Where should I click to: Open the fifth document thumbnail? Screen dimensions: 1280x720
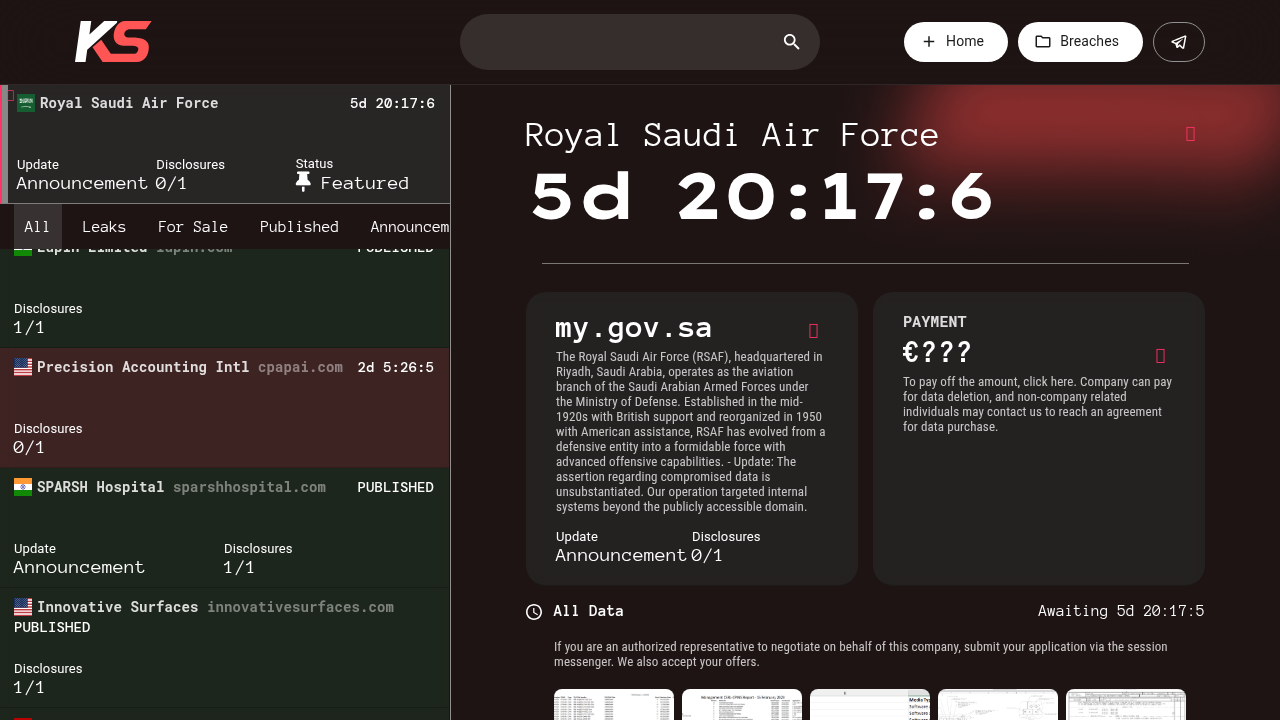point(1126,705)
